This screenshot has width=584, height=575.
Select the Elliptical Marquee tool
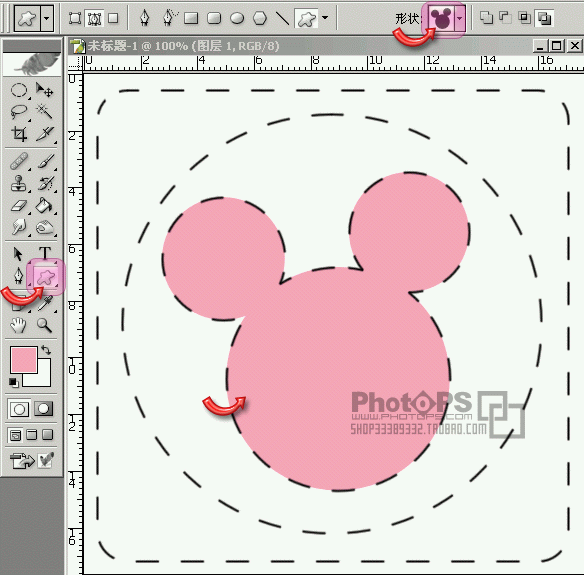coord(19,90)
